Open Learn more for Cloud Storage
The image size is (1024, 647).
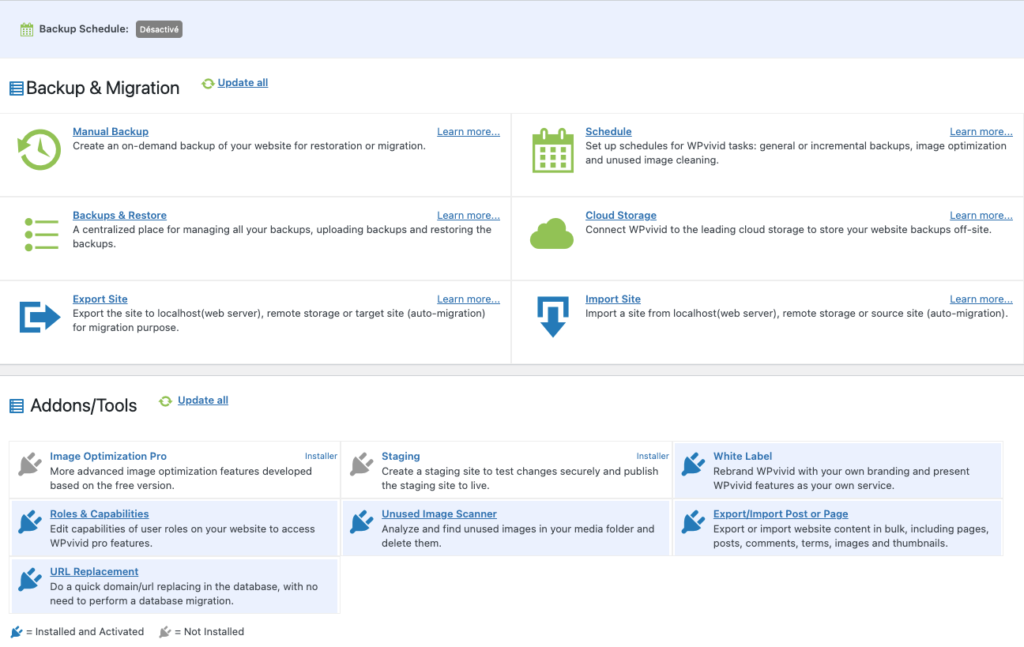click(980, 216)
